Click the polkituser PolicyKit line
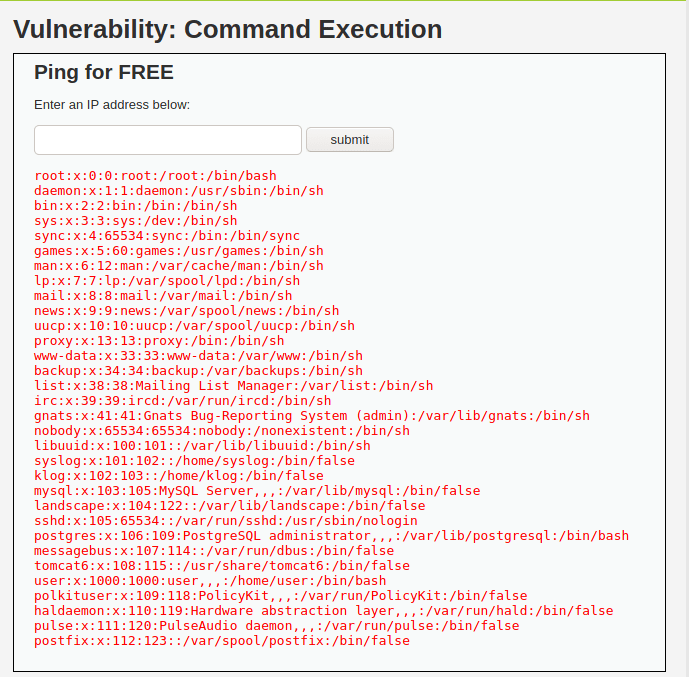The width and height of the screenshot is (689, 677). [280, 596]
